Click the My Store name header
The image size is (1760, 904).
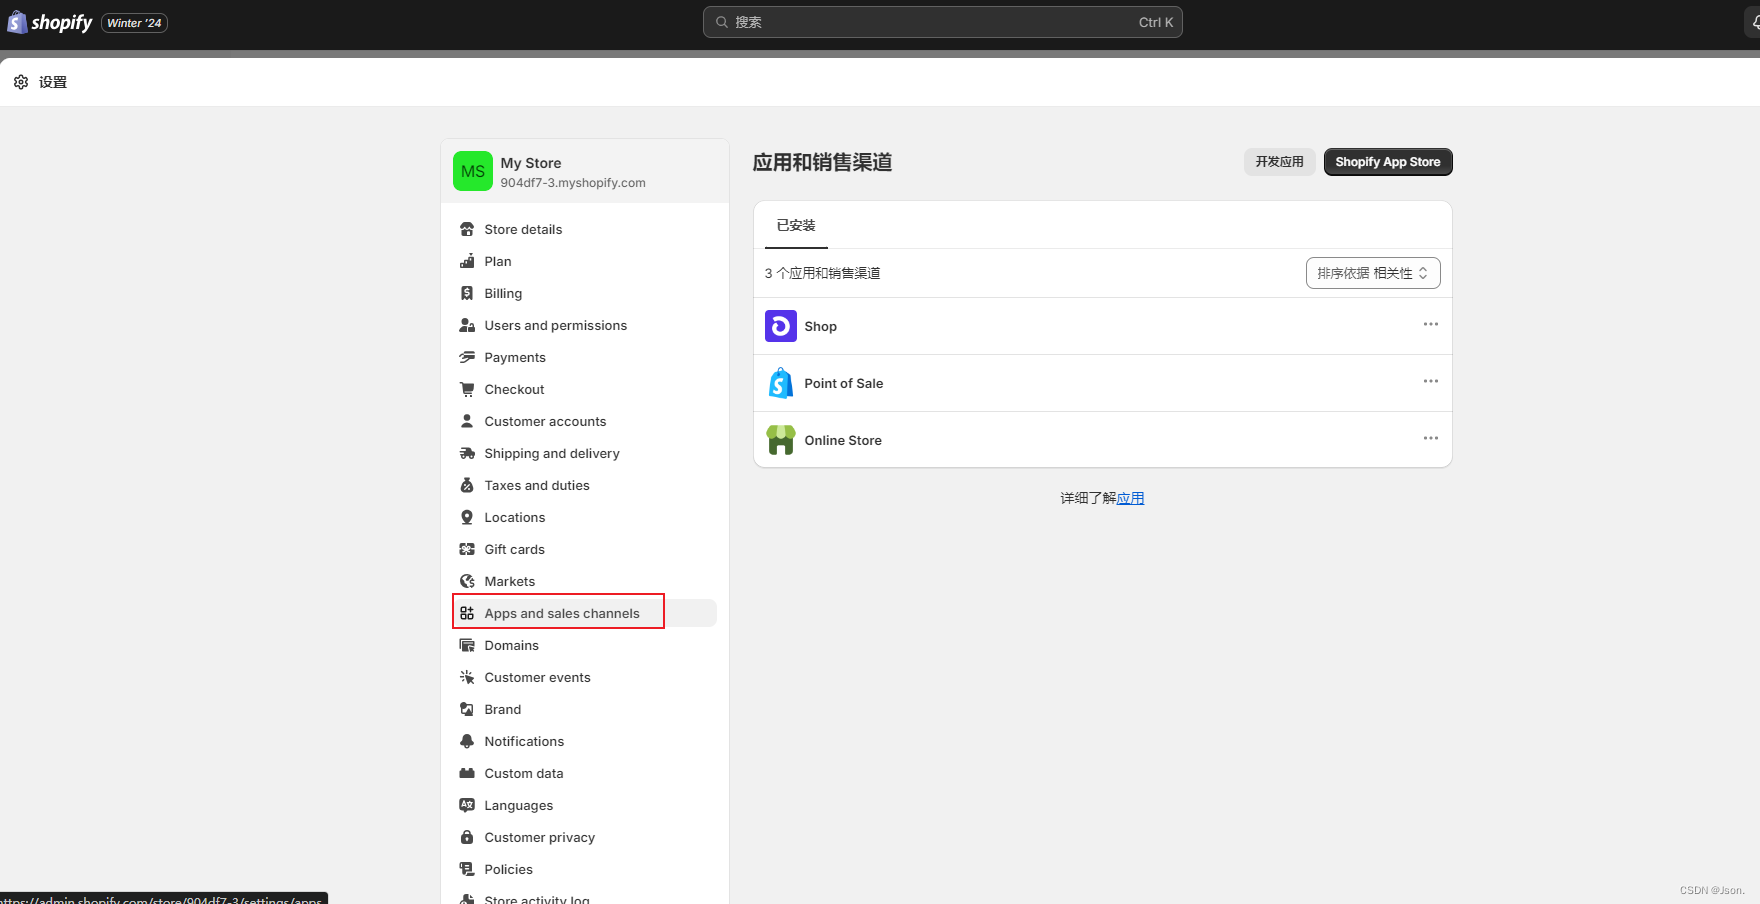531,163
